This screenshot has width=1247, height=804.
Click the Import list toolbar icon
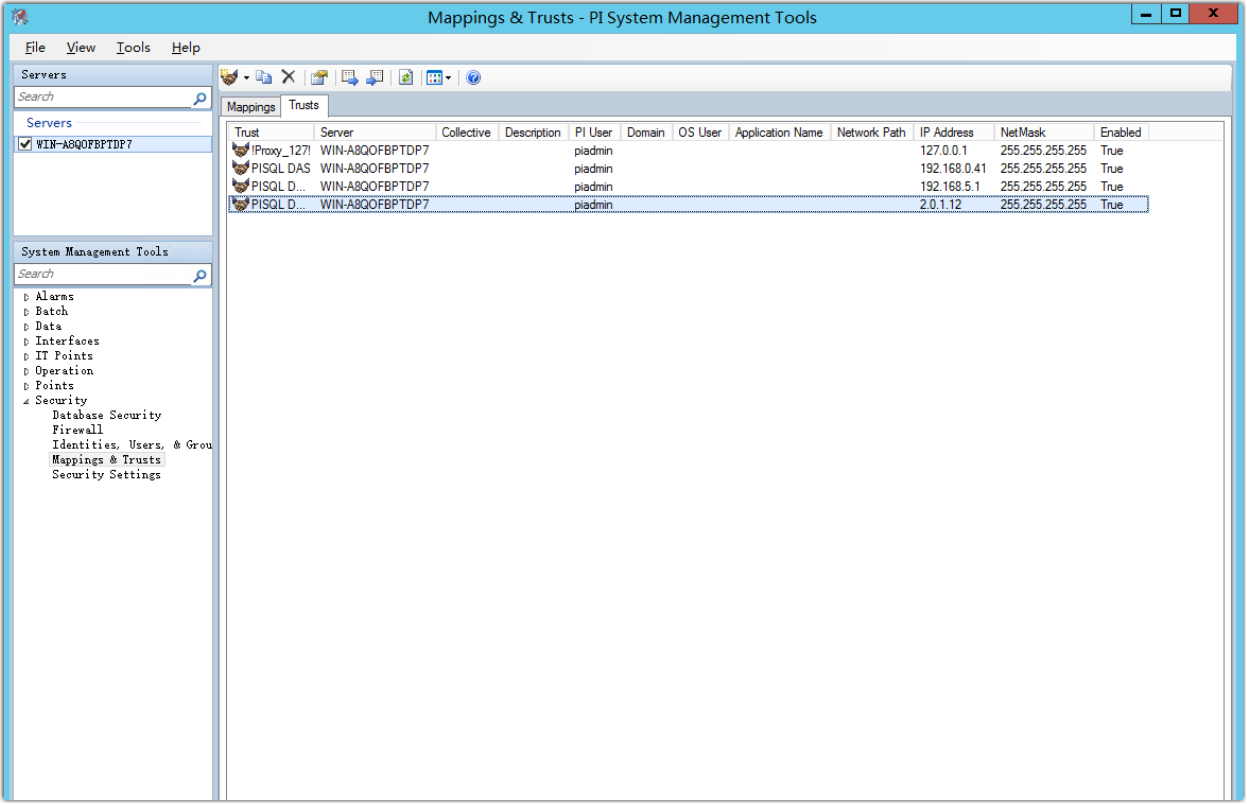point(375,77)
